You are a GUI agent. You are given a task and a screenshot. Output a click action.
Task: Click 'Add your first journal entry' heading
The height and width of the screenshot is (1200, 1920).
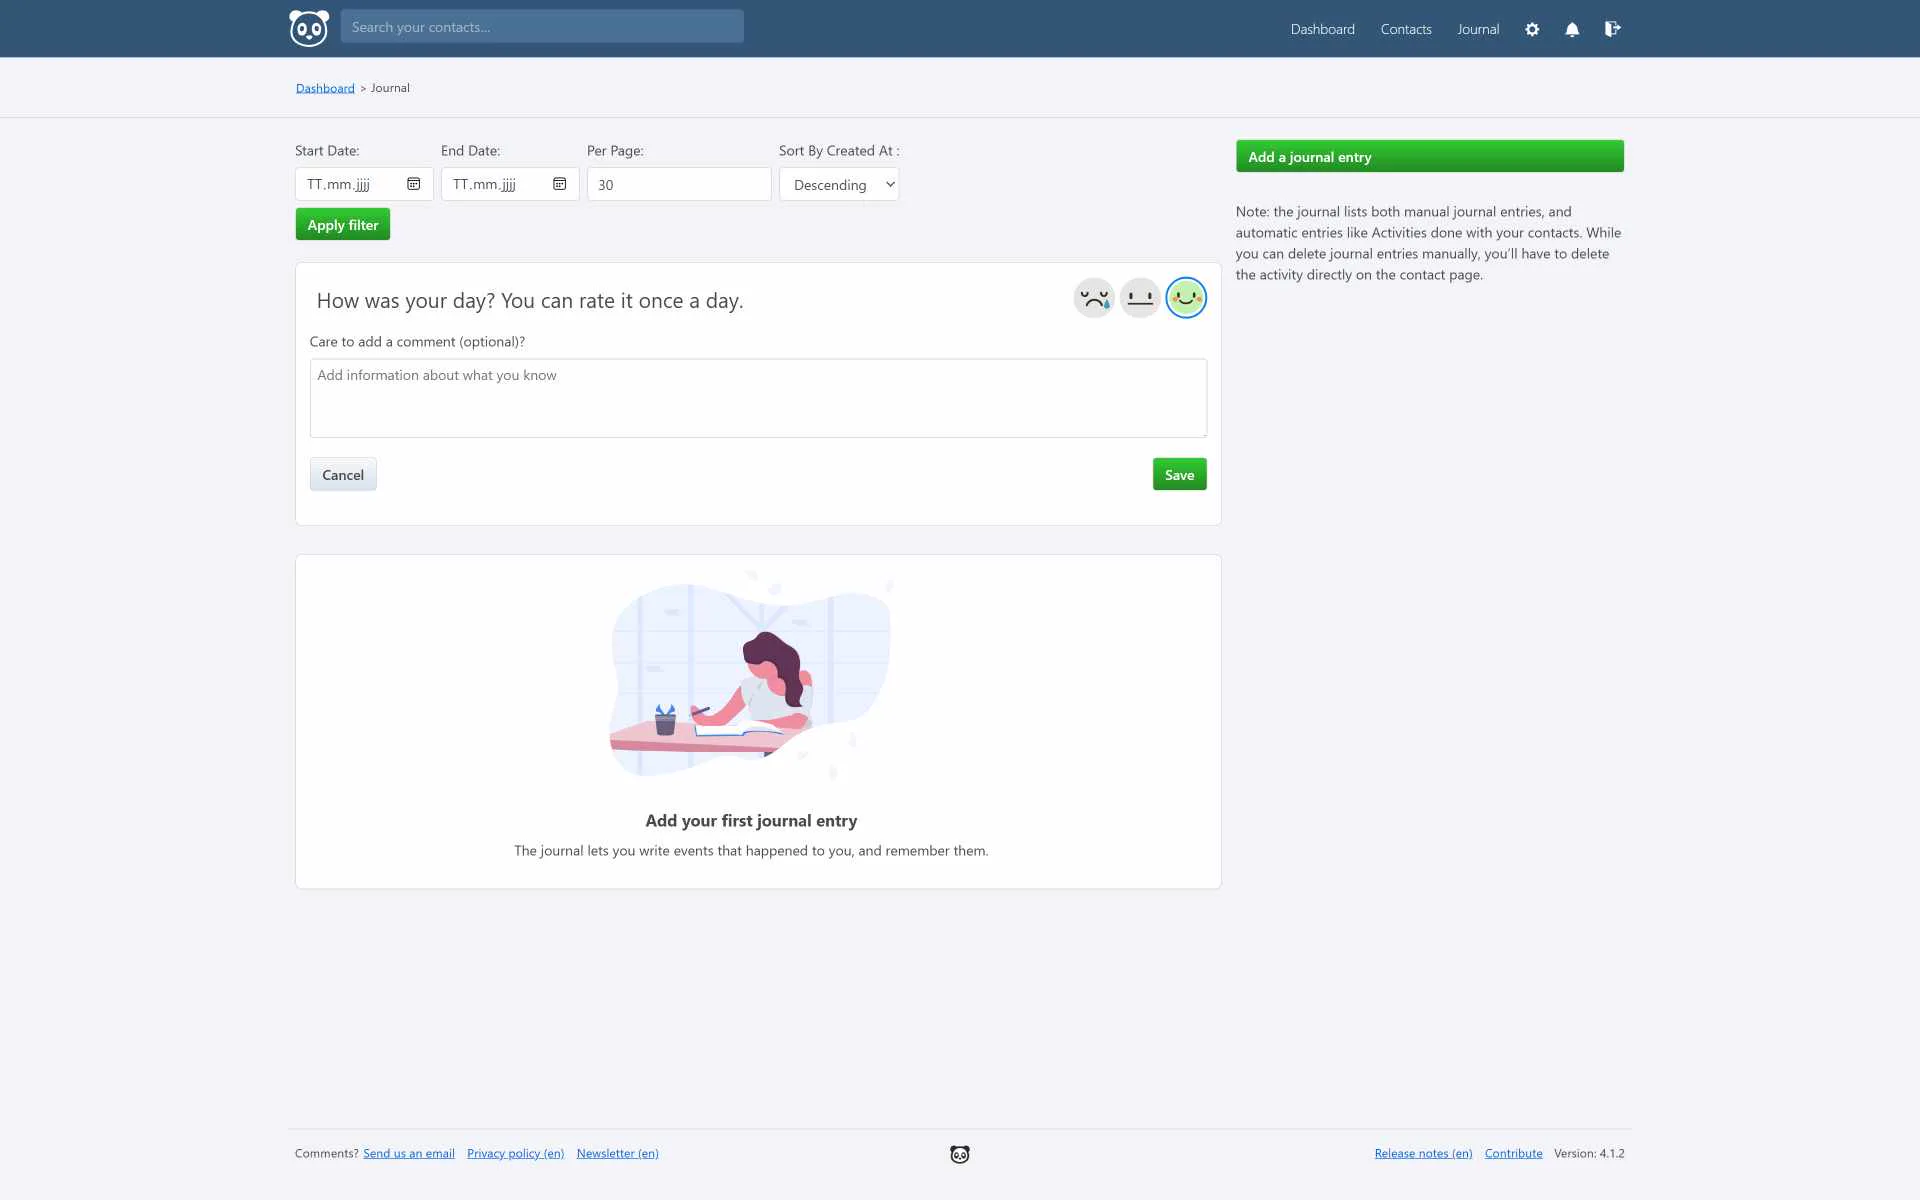[x=751, y=820]
